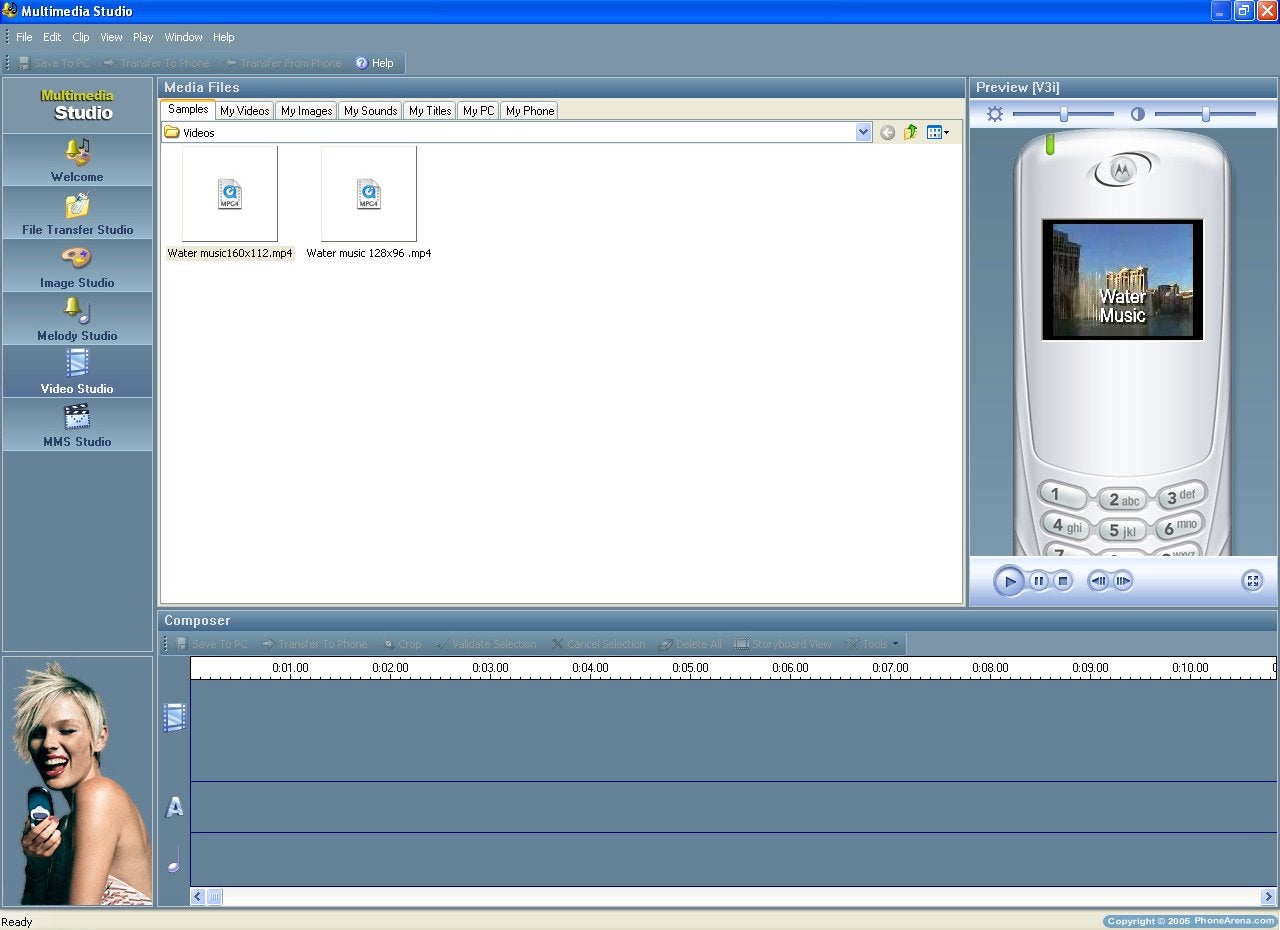Click the 0:01.00 timeline ruler mark
1280x930 pixels.
click(290, 667)
